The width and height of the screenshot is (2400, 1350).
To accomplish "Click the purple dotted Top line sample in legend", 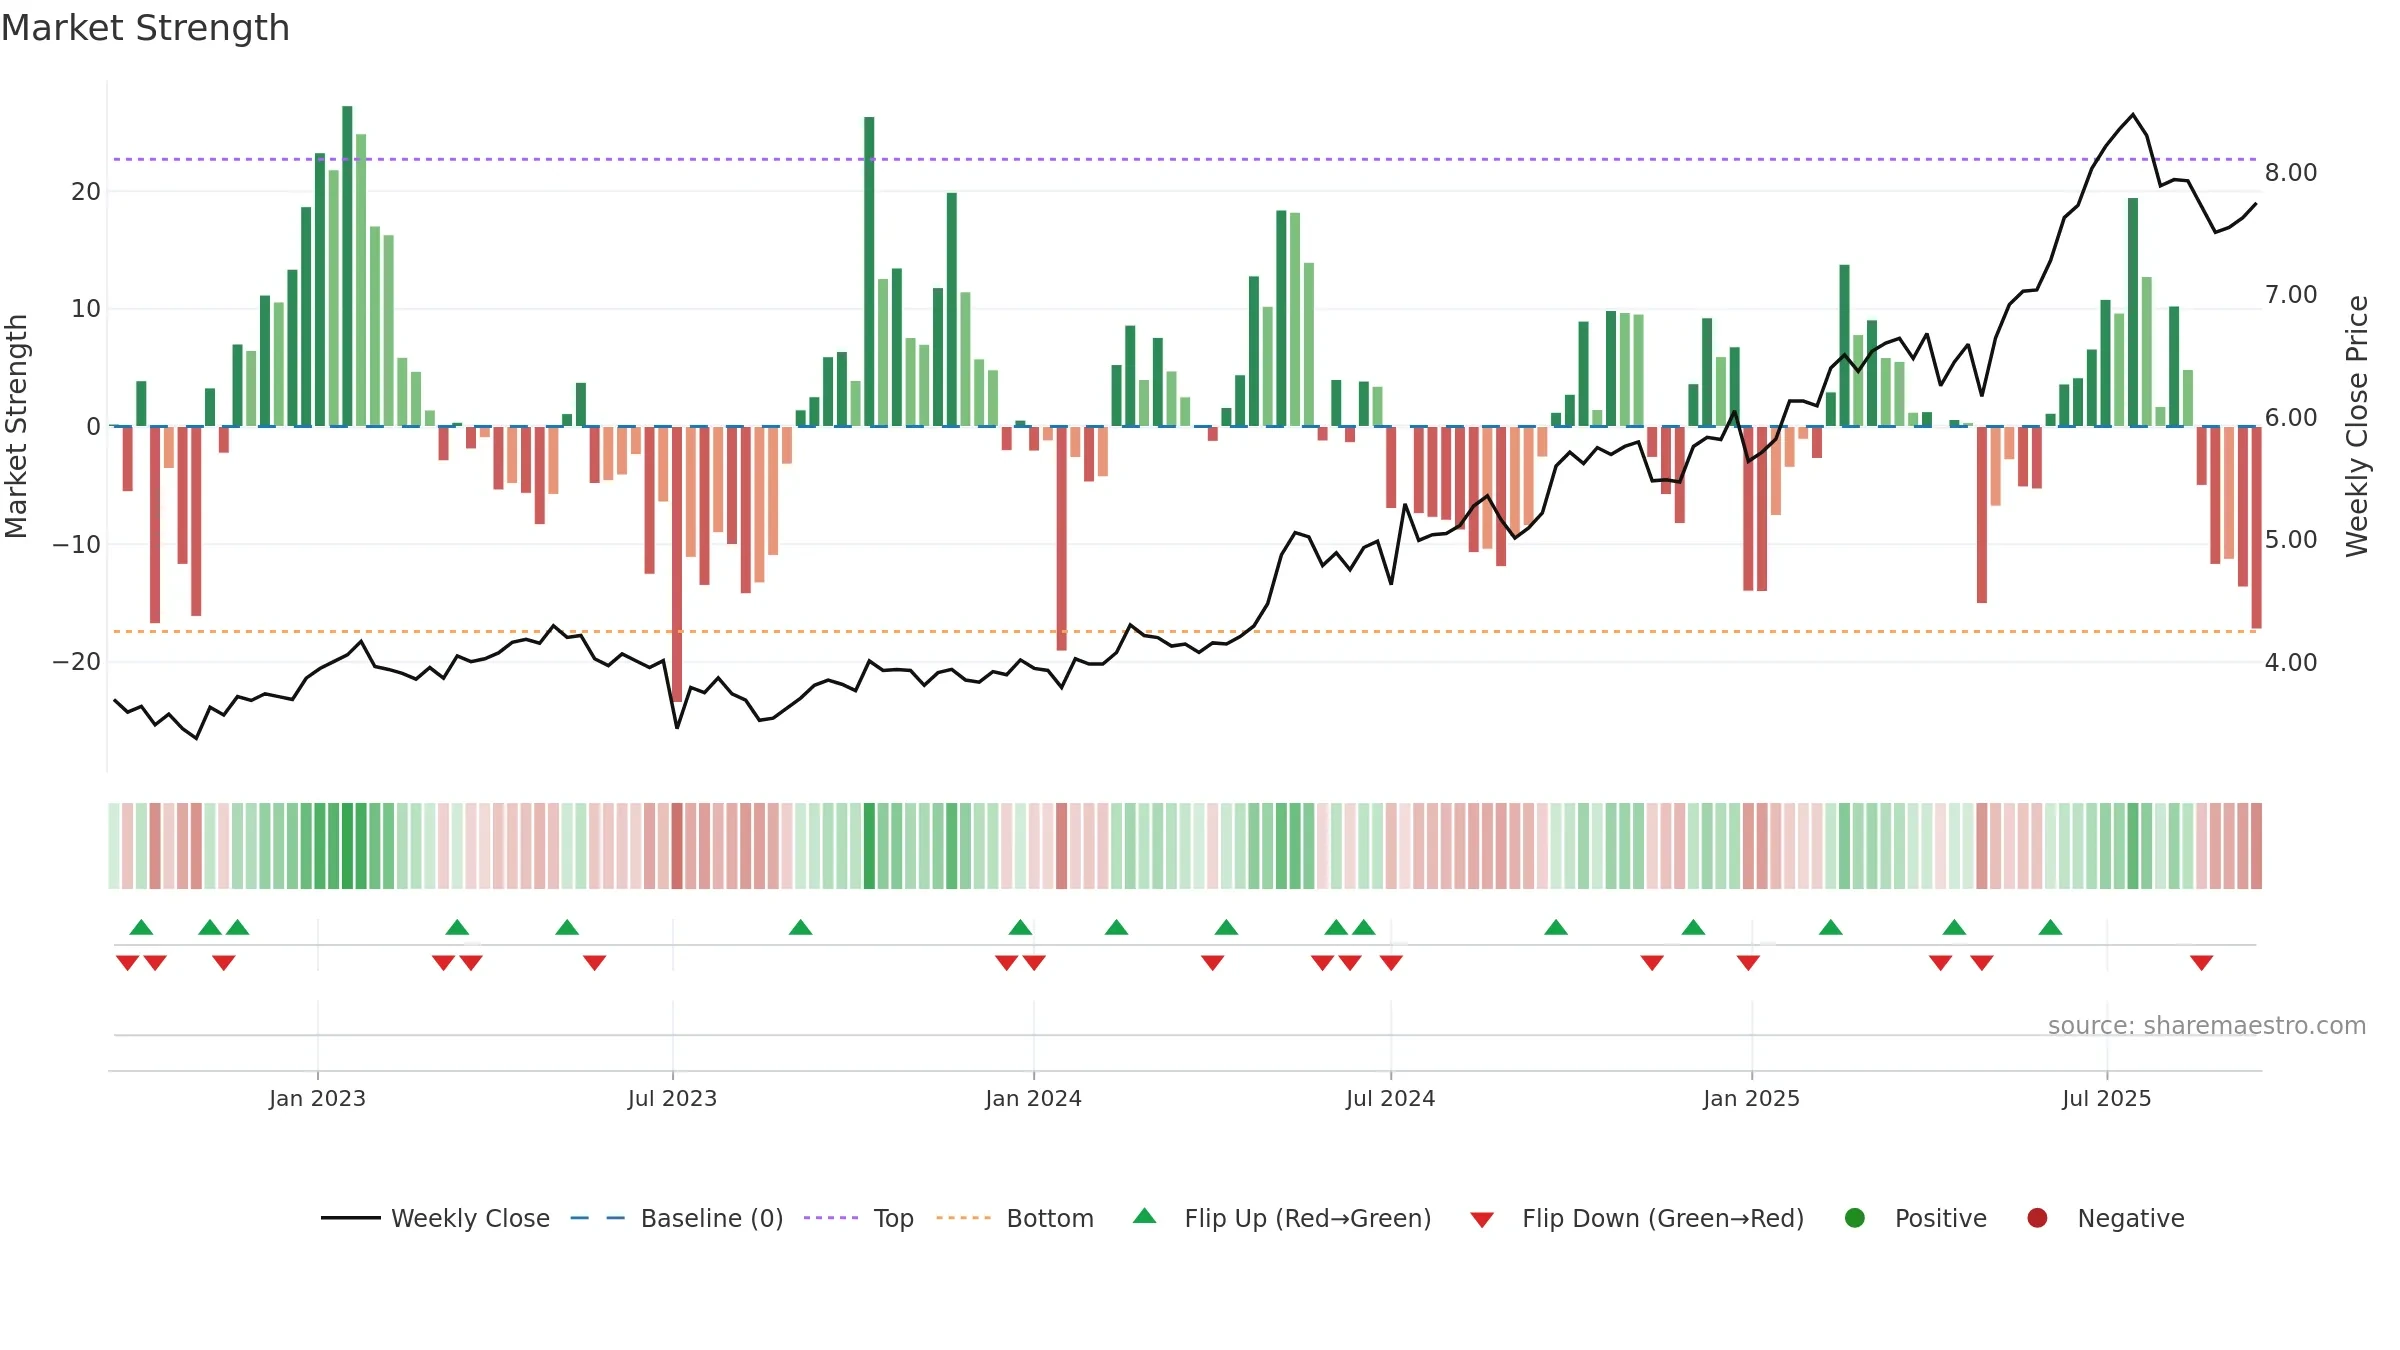I will pyautogui.click(x=831, y=1218).
